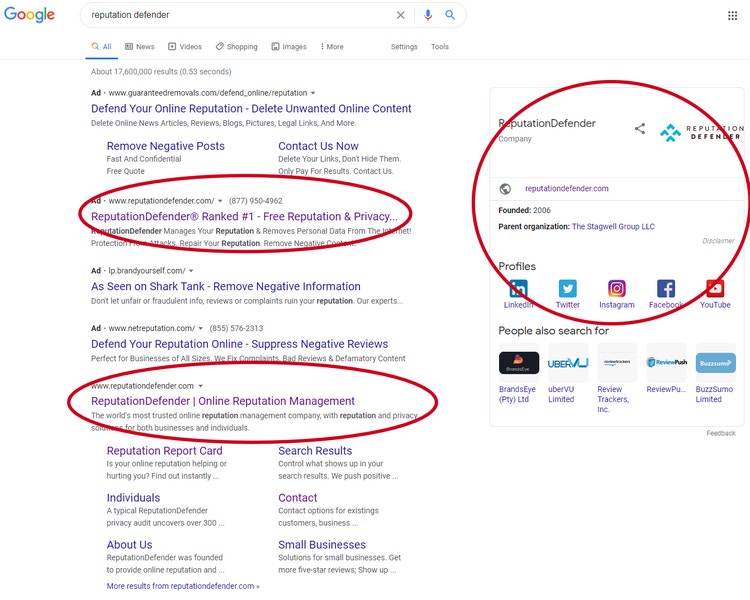Click the globe website icon
Image resolution: width=750 pixels, height=600 pixels.
[505, 189]
